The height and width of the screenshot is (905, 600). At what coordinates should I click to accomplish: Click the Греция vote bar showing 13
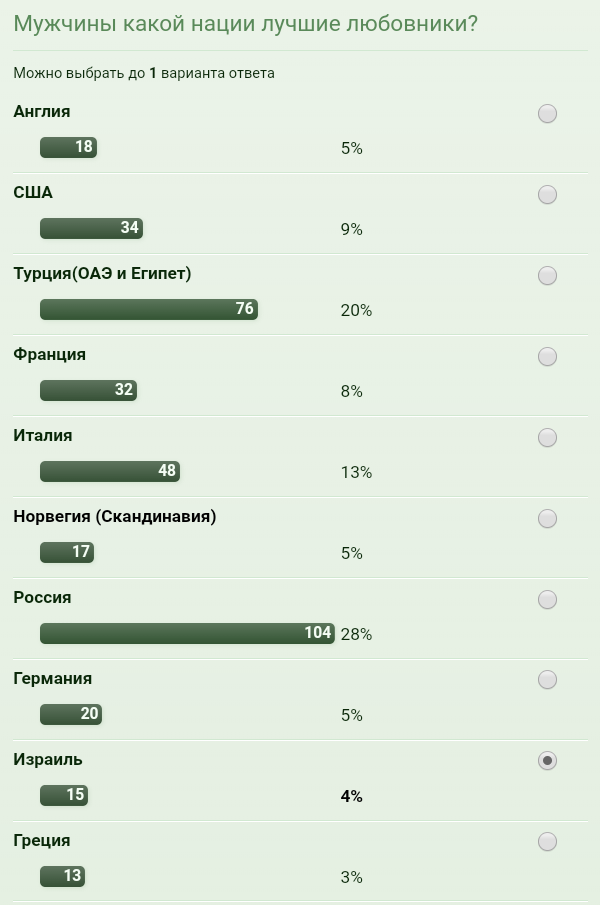pos(62,876)
